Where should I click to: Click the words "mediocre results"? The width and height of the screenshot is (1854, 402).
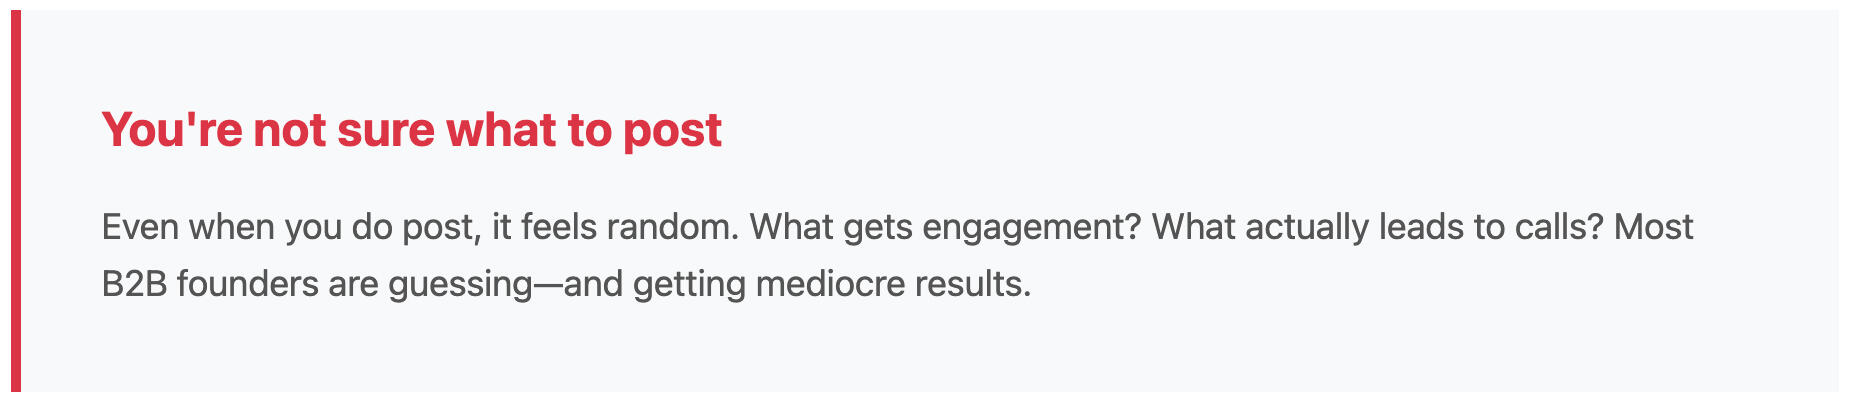(892, 285)
